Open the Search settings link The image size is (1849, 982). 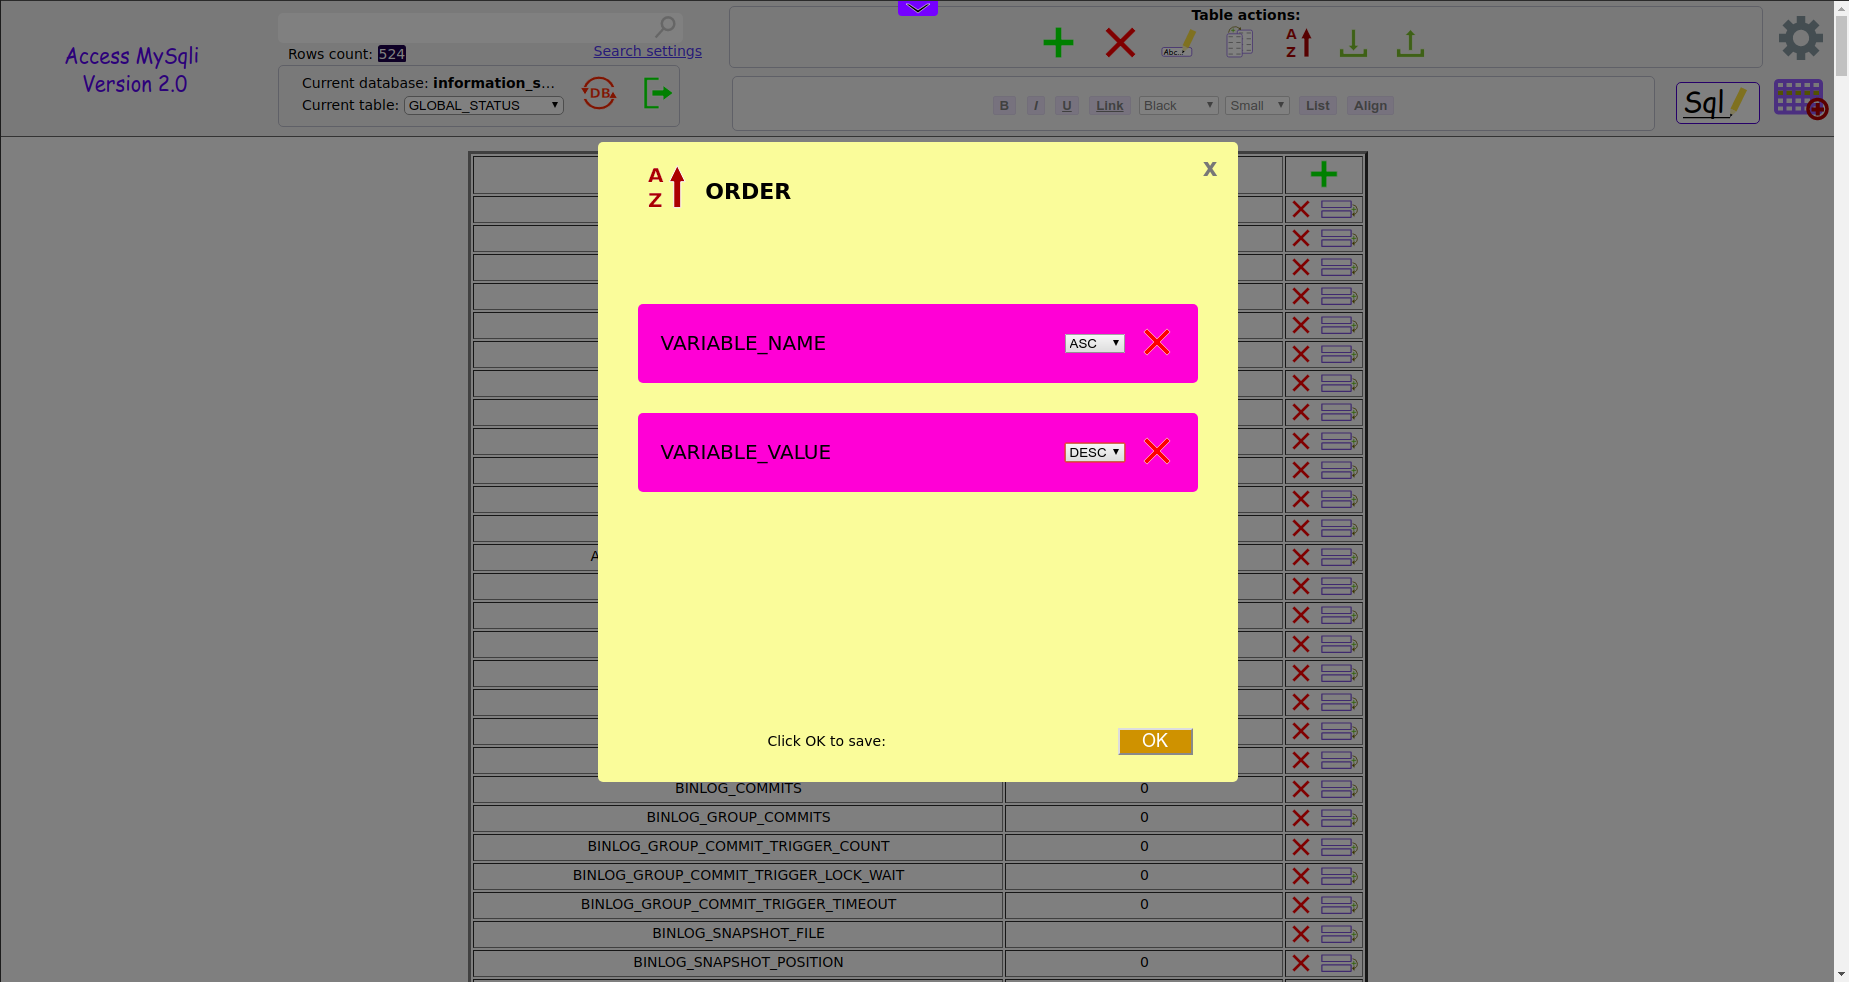(x=648, y=51)
